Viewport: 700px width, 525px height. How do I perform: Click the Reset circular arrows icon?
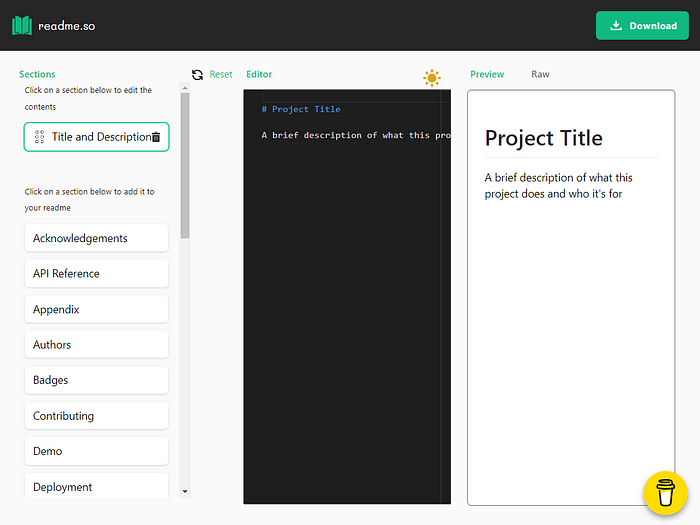[x=197, y=75]
